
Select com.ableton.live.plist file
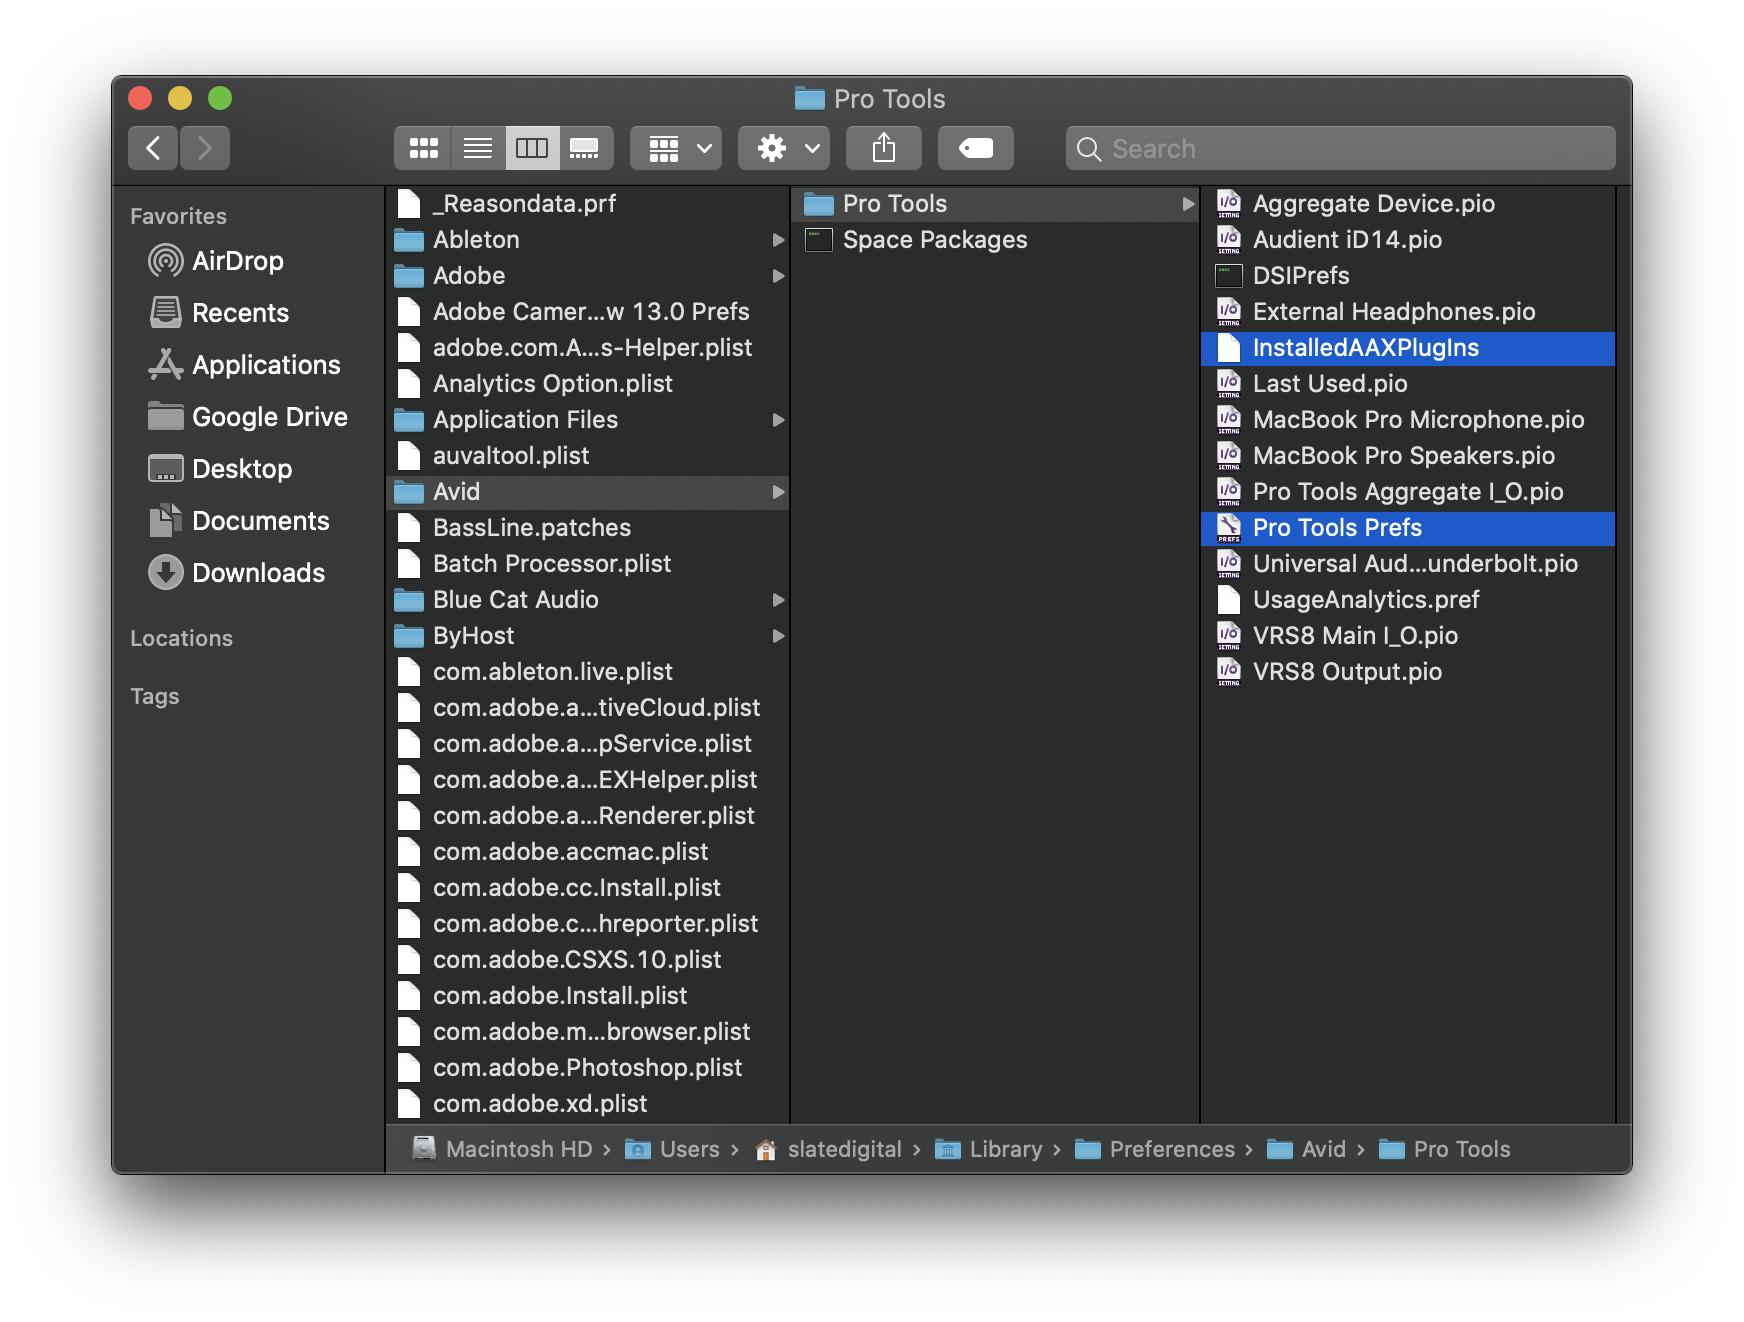[x=588, y=672]
